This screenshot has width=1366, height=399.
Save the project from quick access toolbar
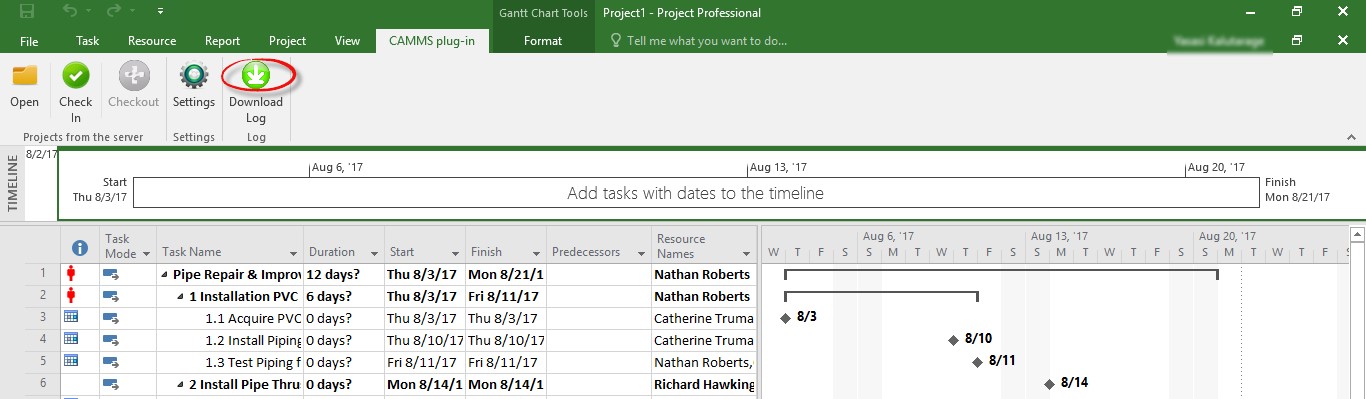pyautogui.click(x=27, y=12)
